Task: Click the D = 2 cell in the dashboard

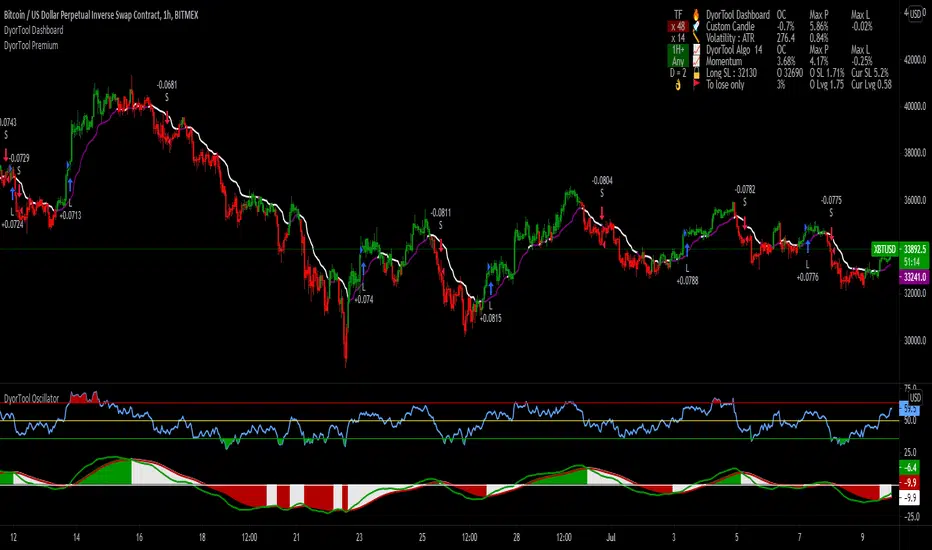Action: 678,73
